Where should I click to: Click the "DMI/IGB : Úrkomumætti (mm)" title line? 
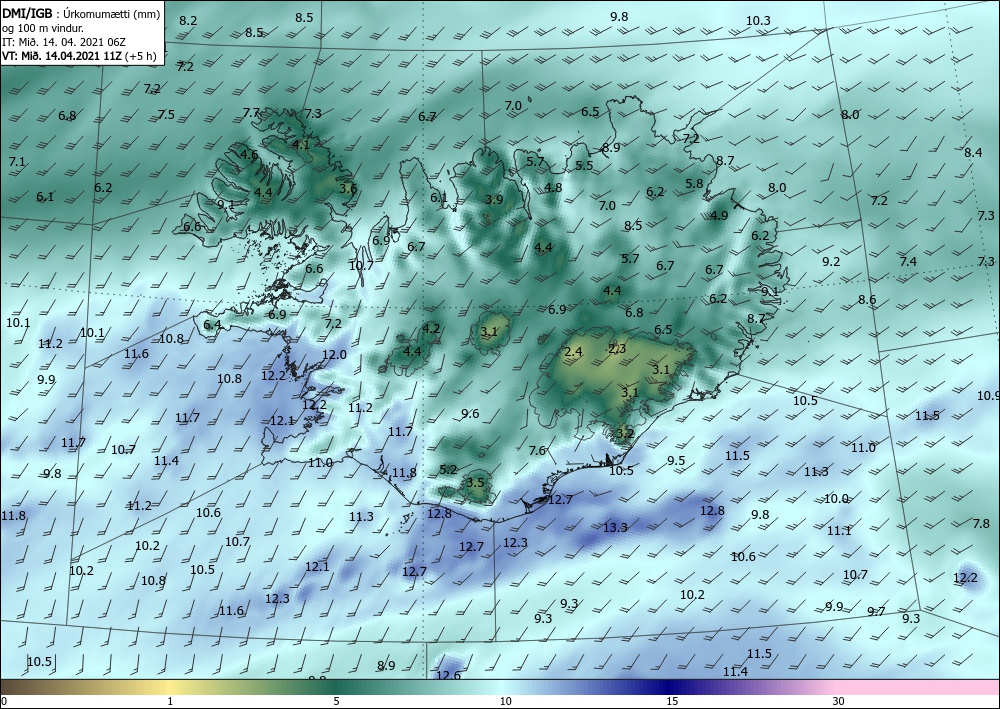click(81, 14)
